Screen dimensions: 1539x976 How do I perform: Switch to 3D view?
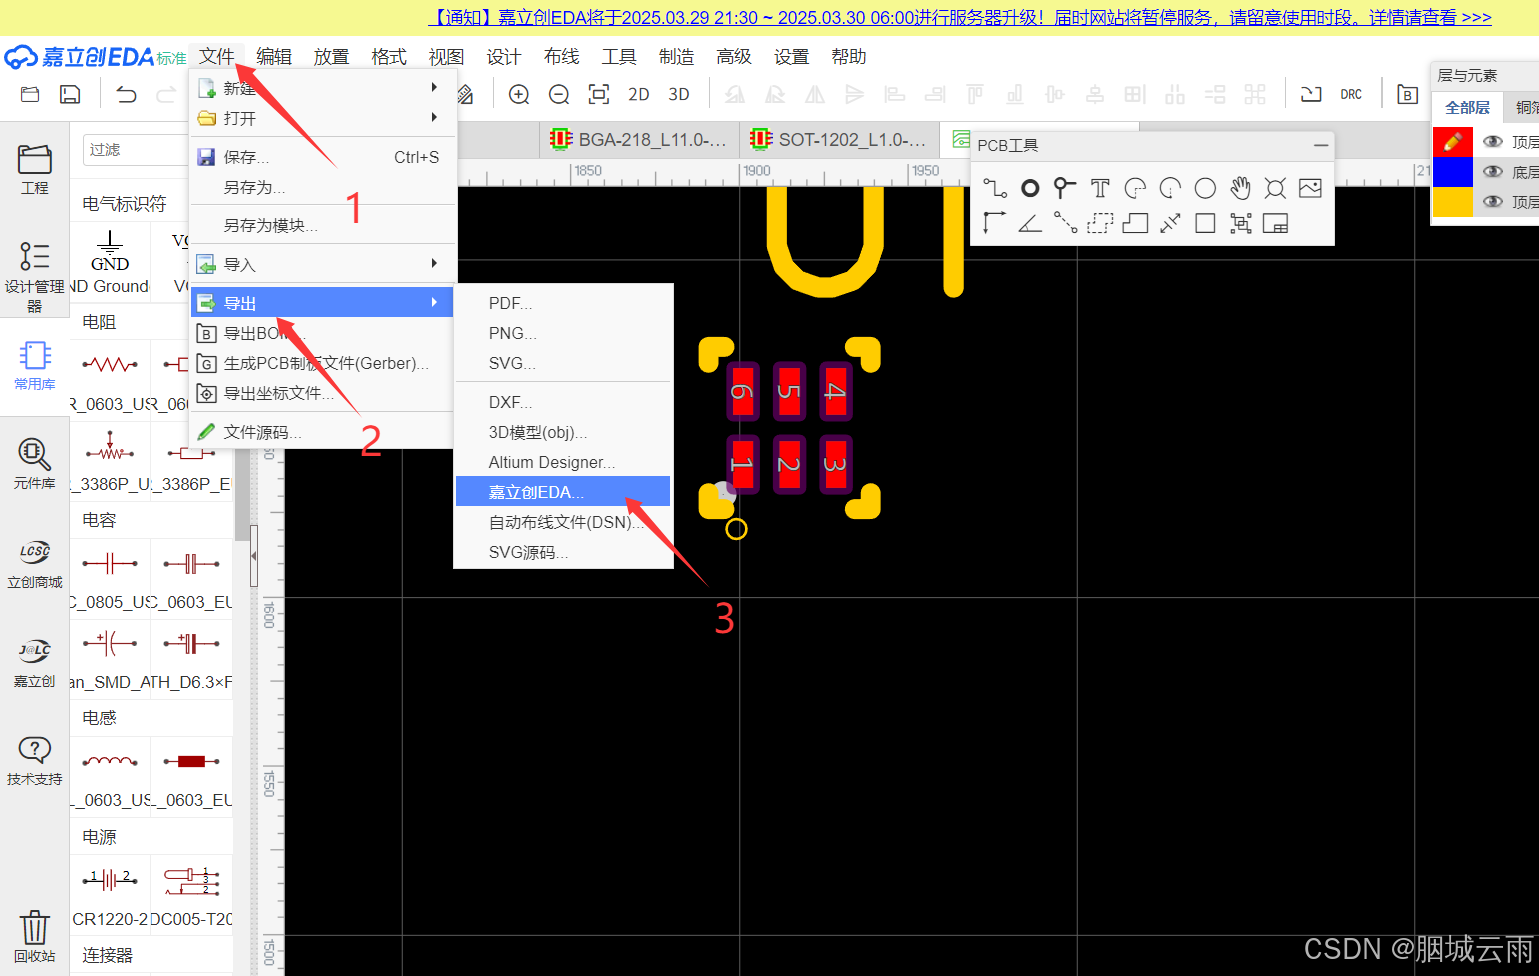tap(679, 94)
